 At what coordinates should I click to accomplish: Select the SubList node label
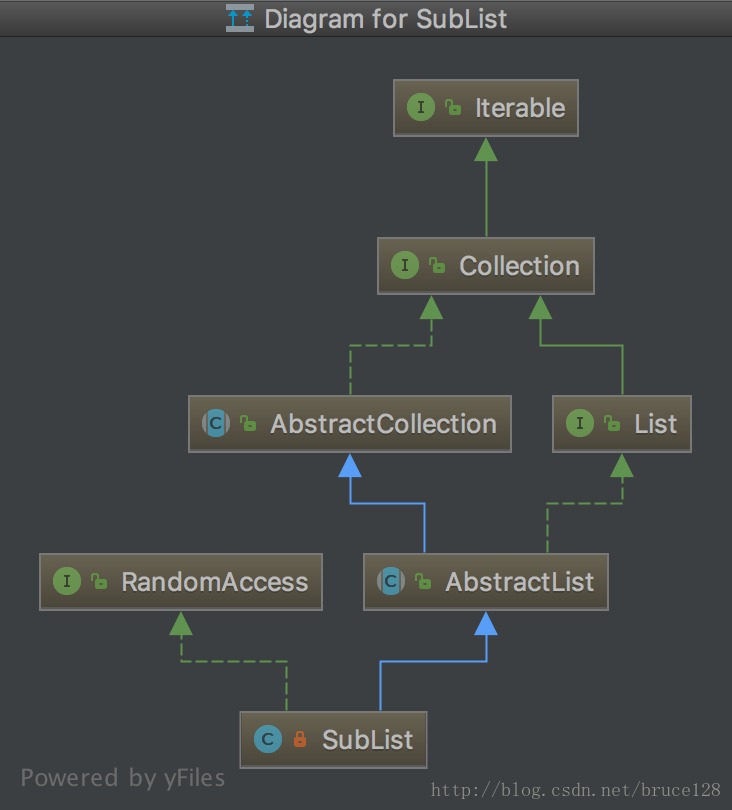[368, 740]
